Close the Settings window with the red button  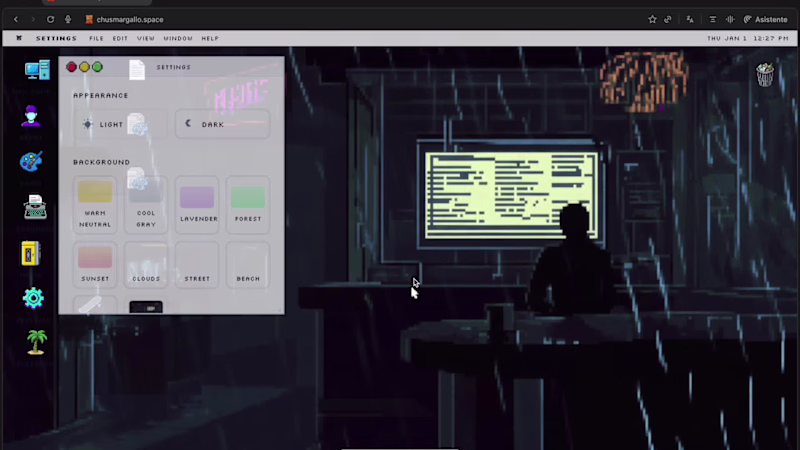[x=71, y=67]
